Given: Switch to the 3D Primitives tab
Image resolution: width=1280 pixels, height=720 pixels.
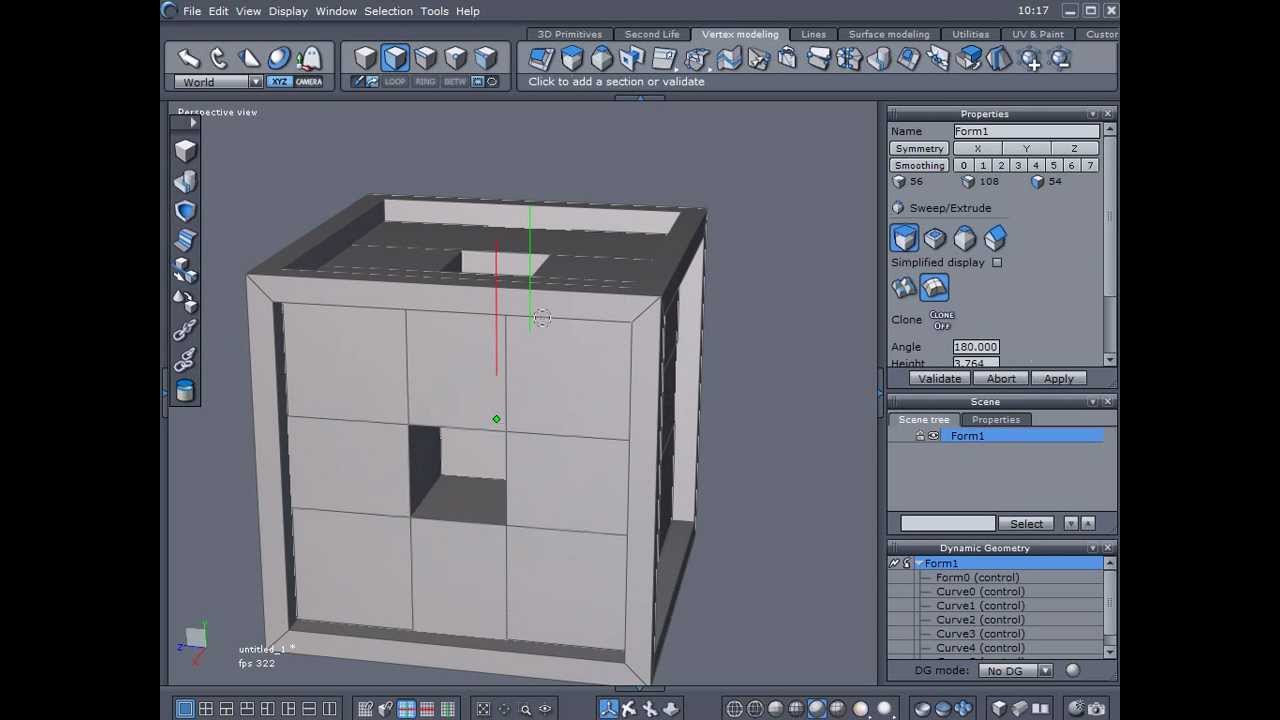Looking at the screenshot, I should 569,34.
